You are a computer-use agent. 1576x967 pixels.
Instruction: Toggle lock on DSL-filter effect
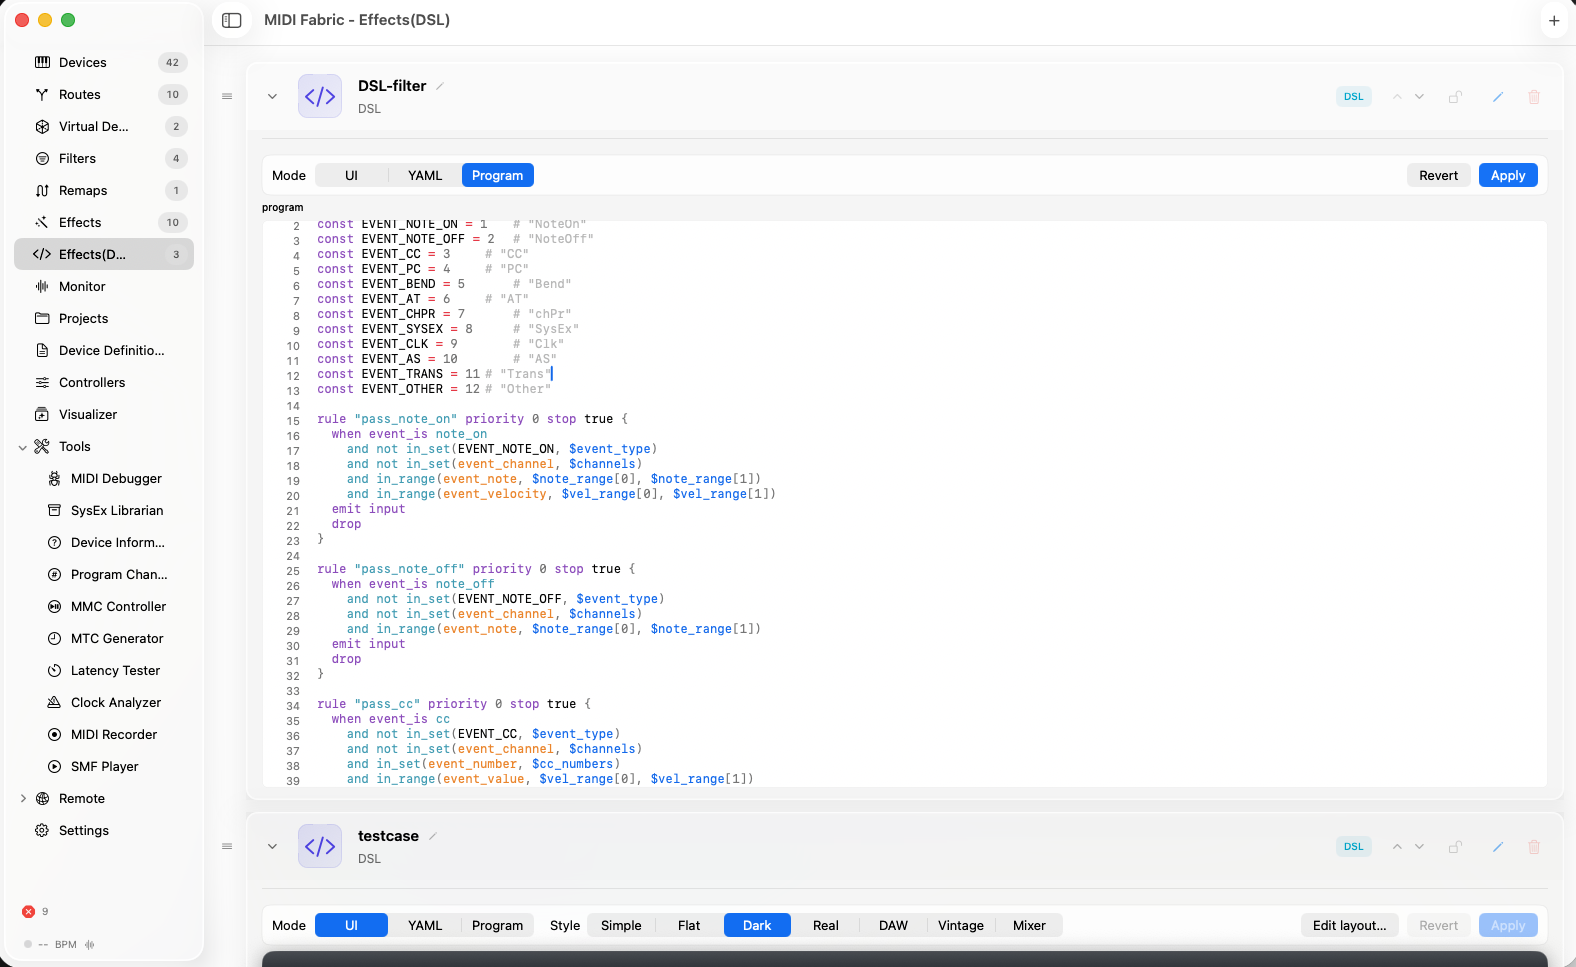pos(1456,97)
